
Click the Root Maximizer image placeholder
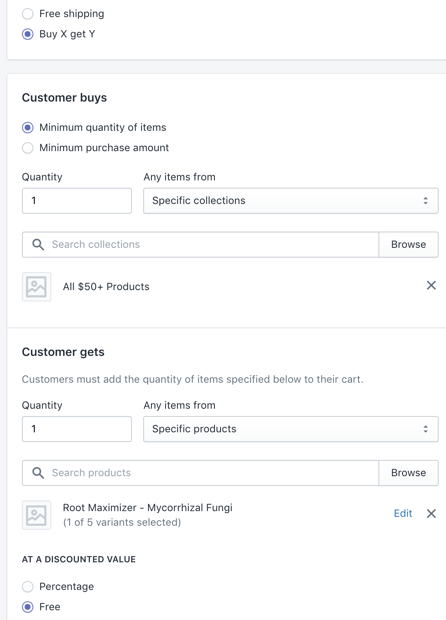(x=36, y=515)
